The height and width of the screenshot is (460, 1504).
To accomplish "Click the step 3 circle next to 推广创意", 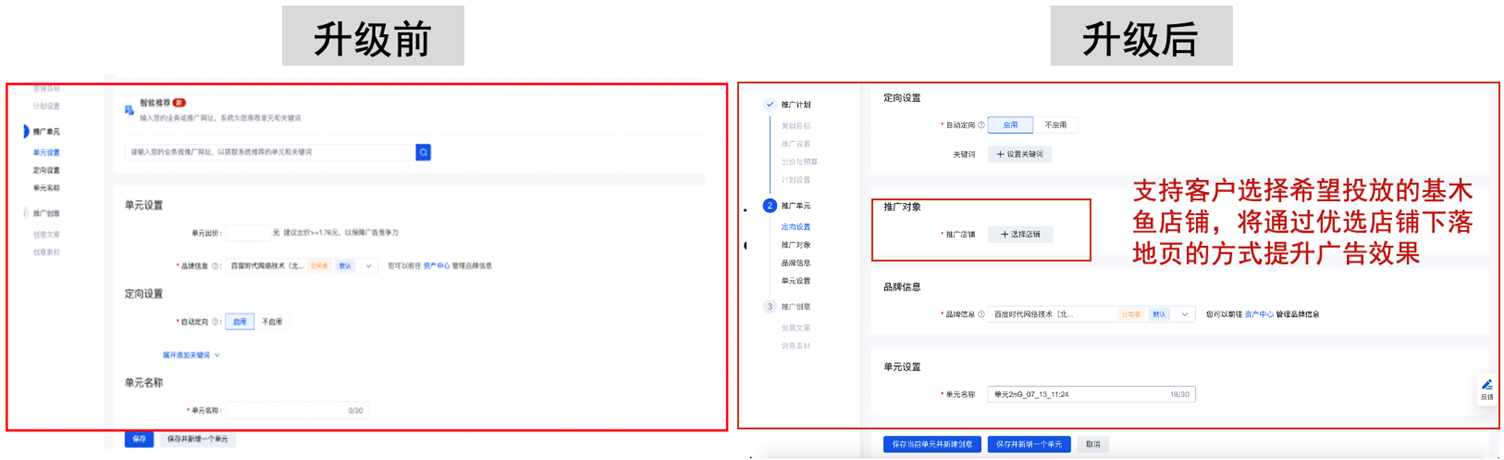I will click(x=769, y=306).
